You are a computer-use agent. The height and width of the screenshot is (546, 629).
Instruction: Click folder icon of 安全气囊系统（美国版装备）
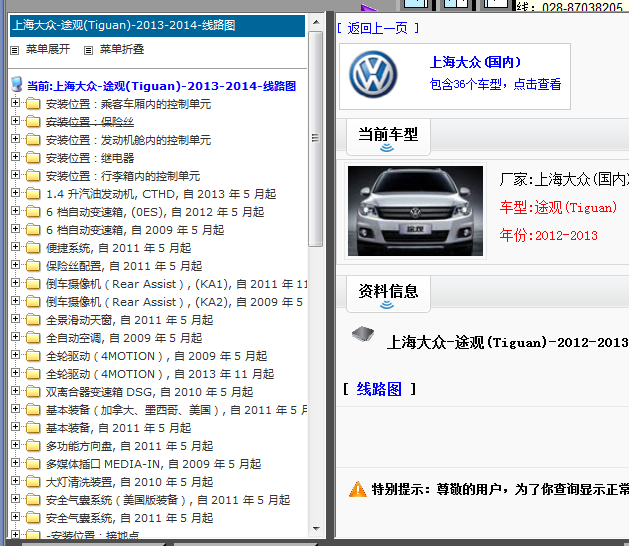click(33, 500)
